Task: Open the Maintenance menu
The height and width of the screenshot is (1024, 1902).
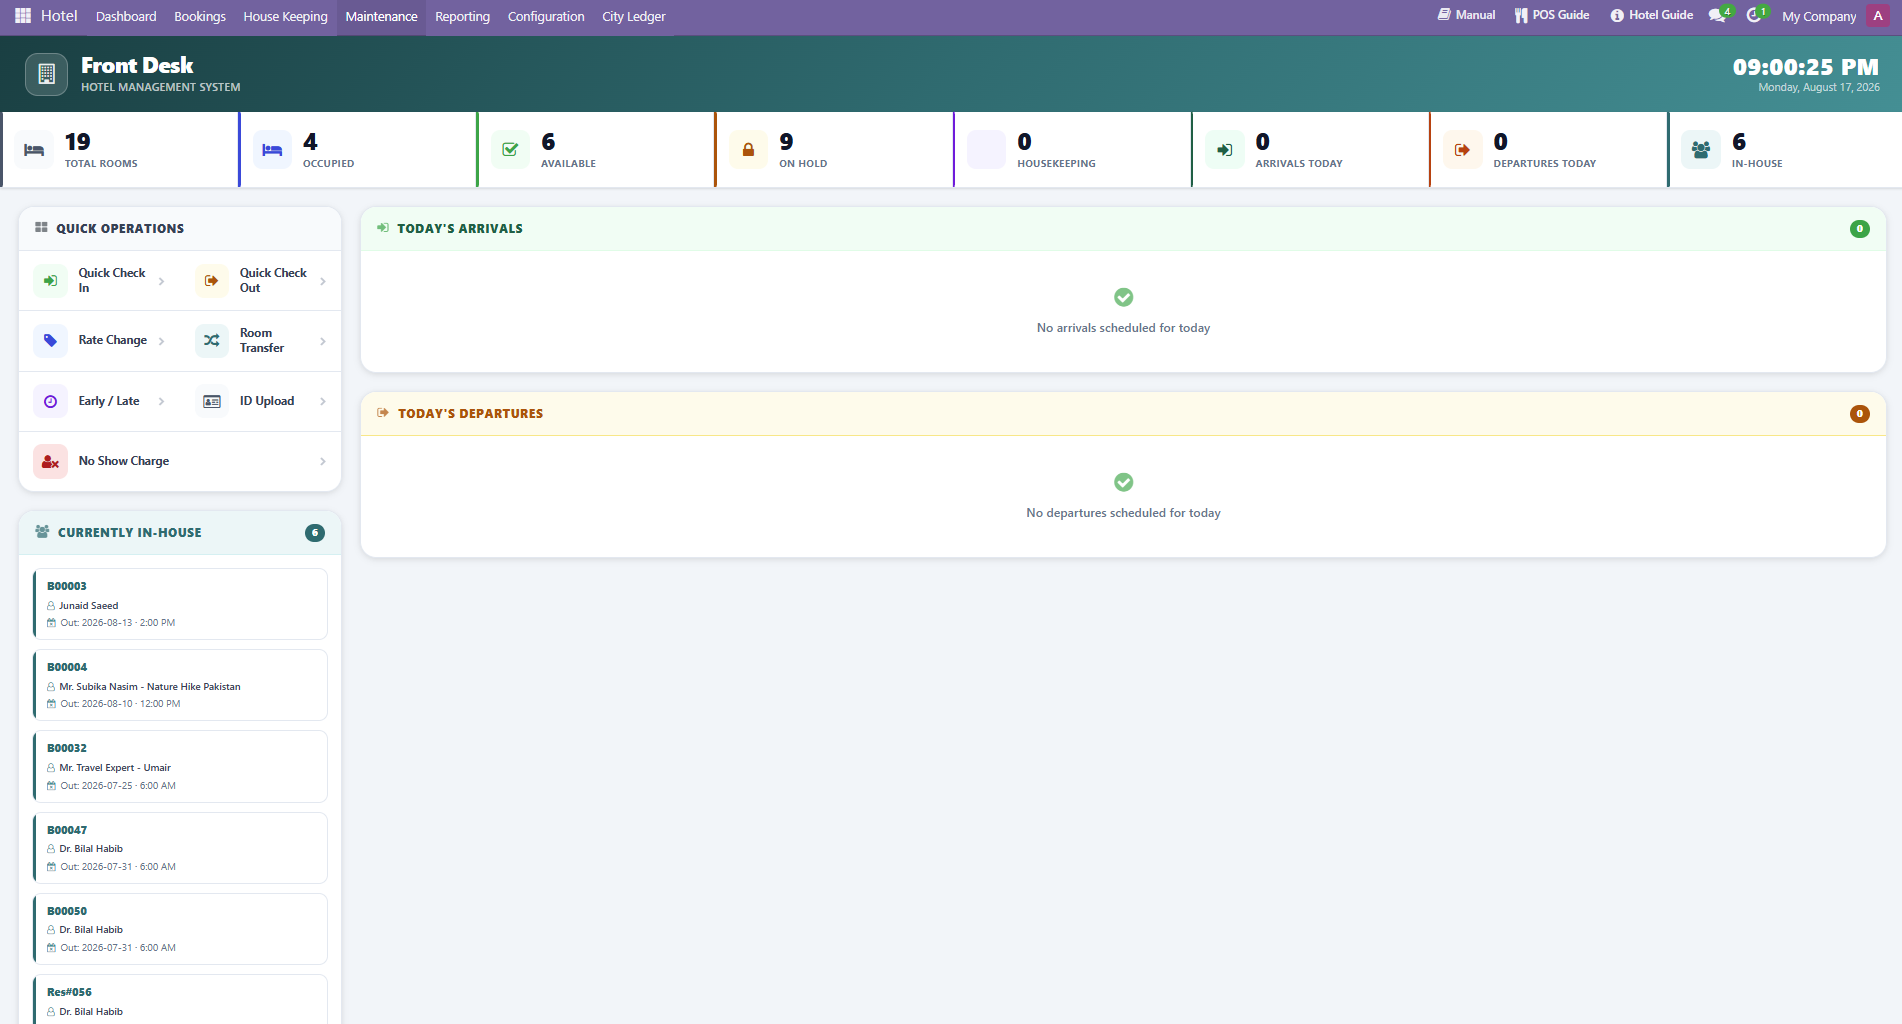Action: pyautogui.click(x=381, y=16)
